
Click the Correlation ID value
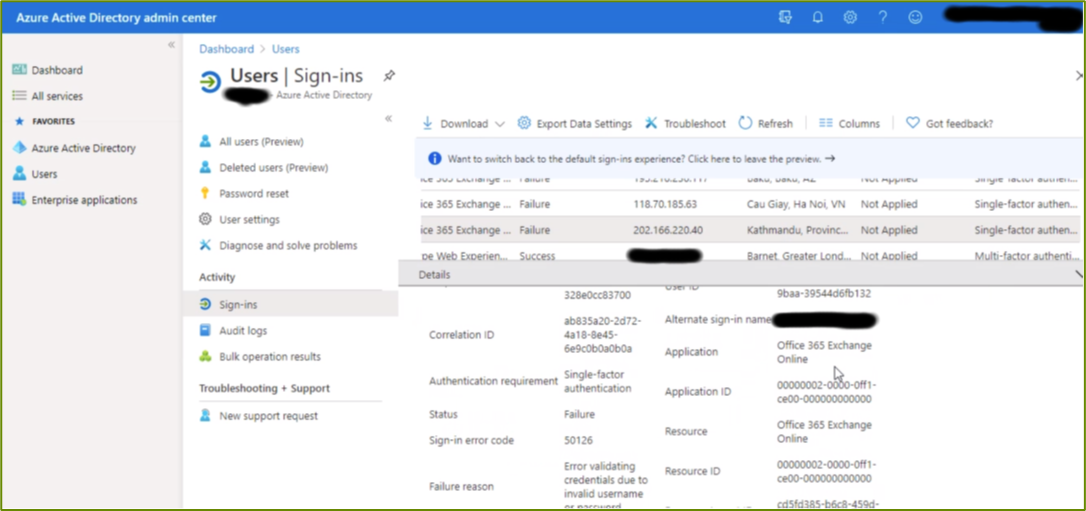tap(603, 334)
